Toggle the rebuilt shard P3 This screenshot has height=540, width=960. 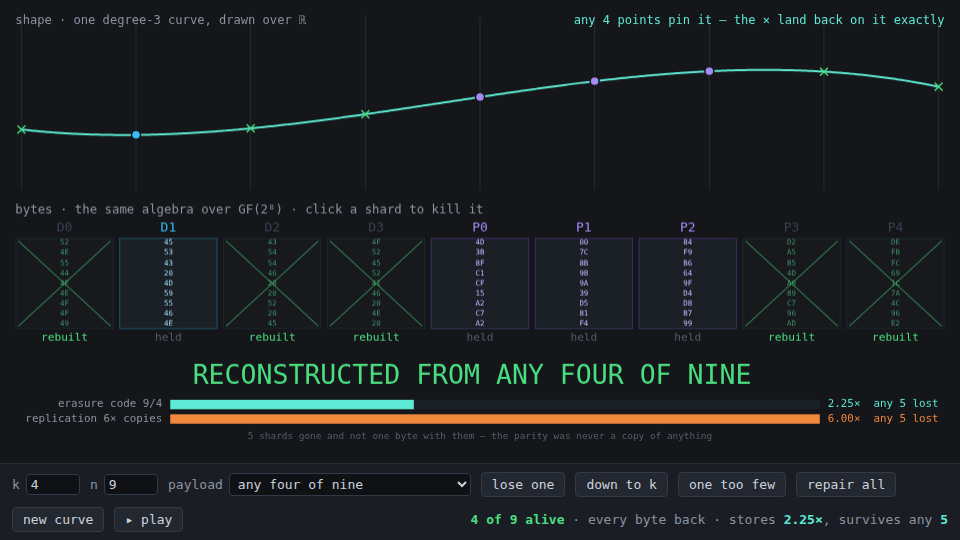click(x=792, y=283)
